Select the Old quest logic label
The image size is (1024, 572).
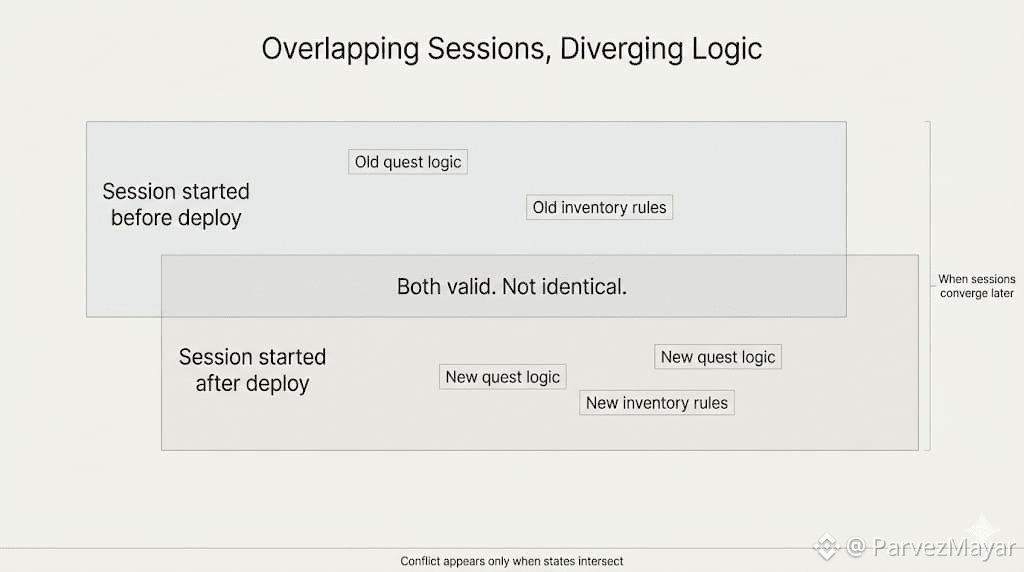pyautogui.click(x=408, y=162)
